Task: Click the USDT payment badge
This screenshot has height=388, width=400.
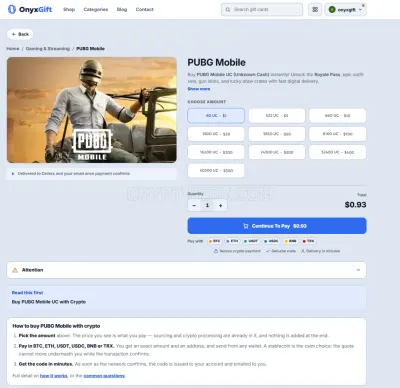Action: click(251, 241)
